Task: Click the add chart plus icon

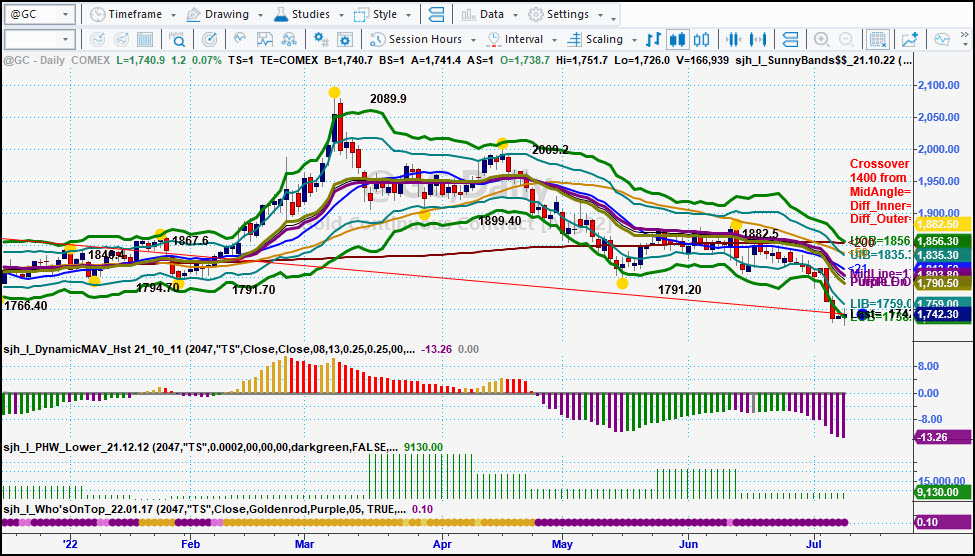Action: click(x=910, y=40)
